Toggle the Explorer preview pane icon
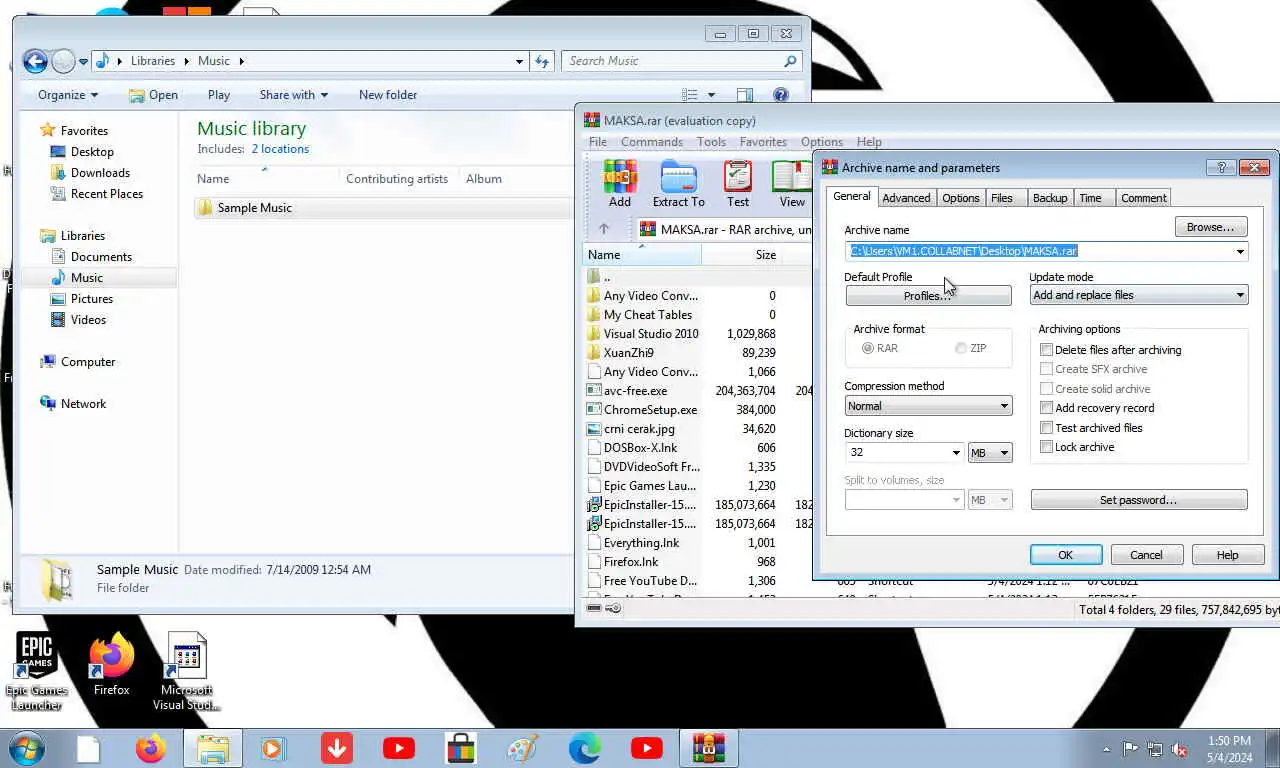Viewport: 1280px width, 768px height. point(745,95)
